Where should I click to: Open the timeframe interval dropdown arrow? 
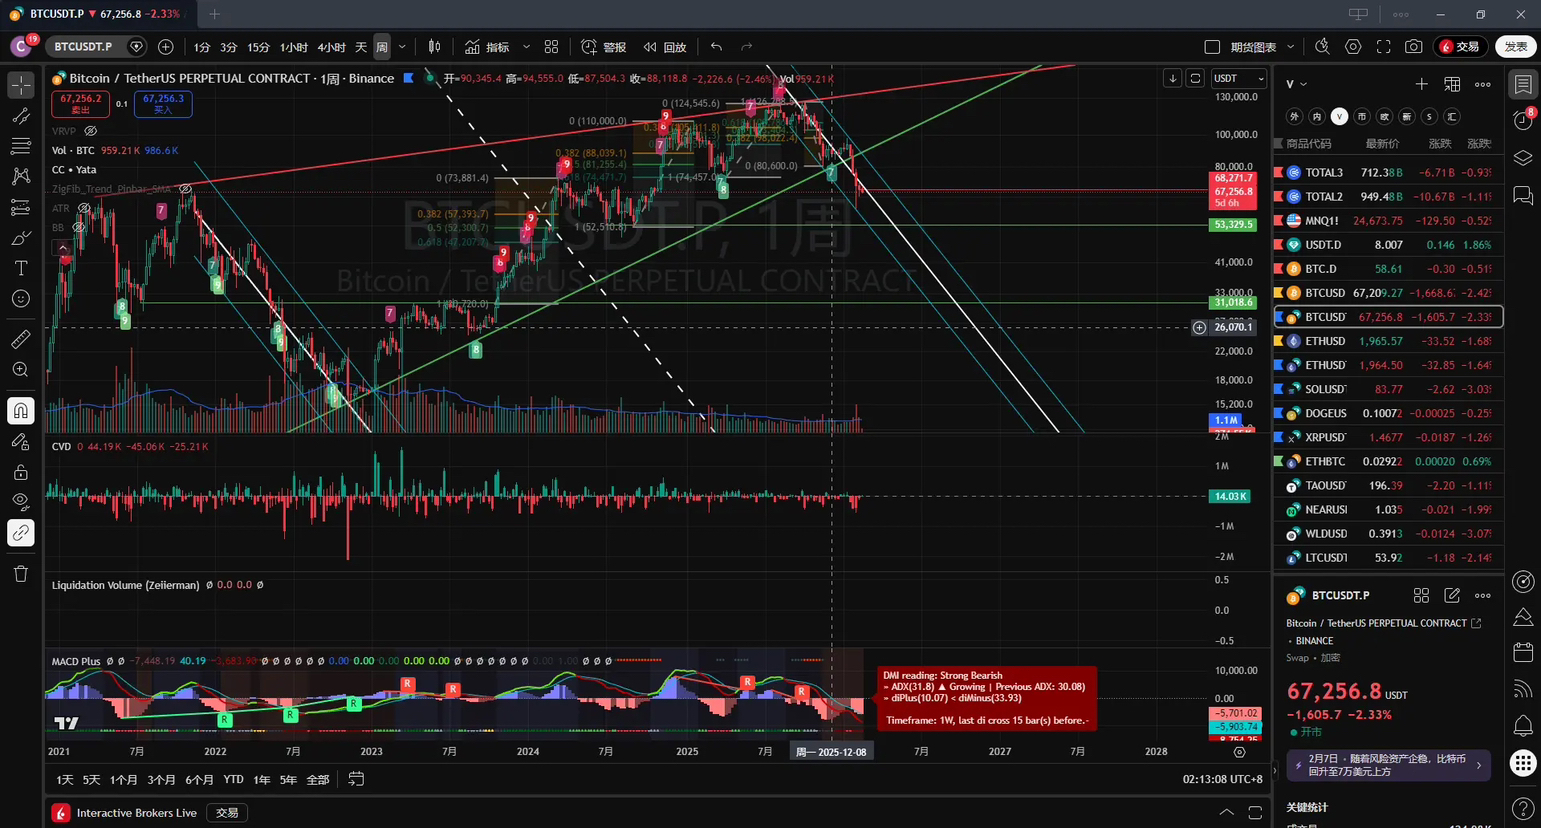(402, 47)
